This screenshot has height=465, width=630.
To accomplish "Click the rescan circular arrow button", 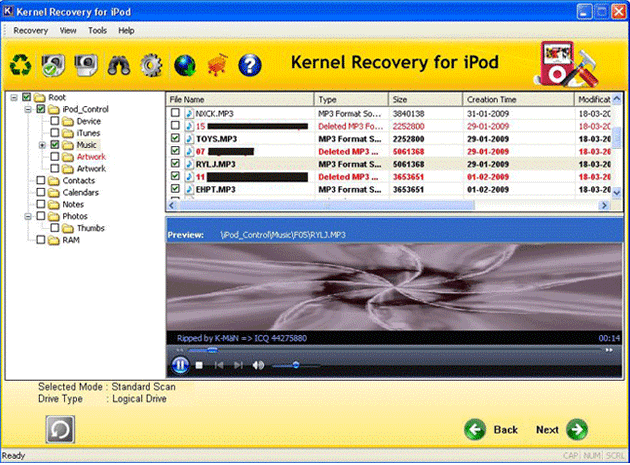I will click(x=60, y=430).
